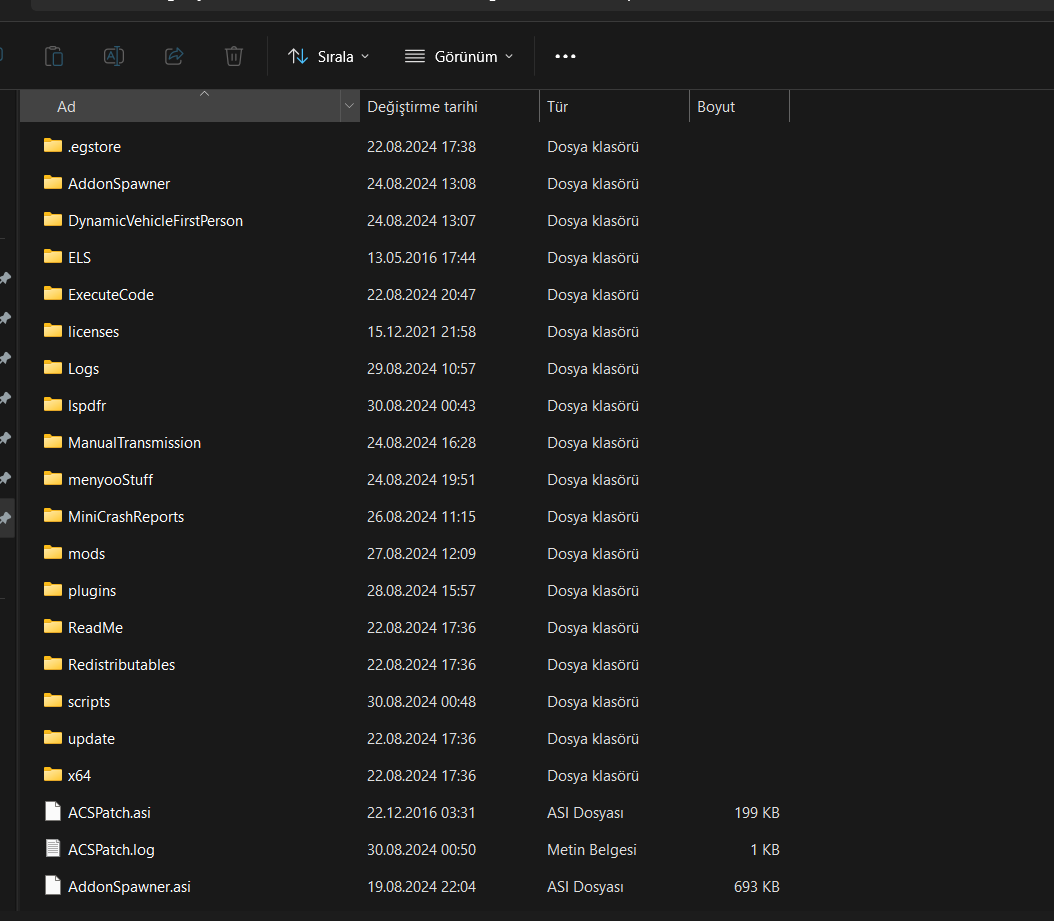Sort by Boyut column header
The image size is (1054, 921).
[716, 106]
